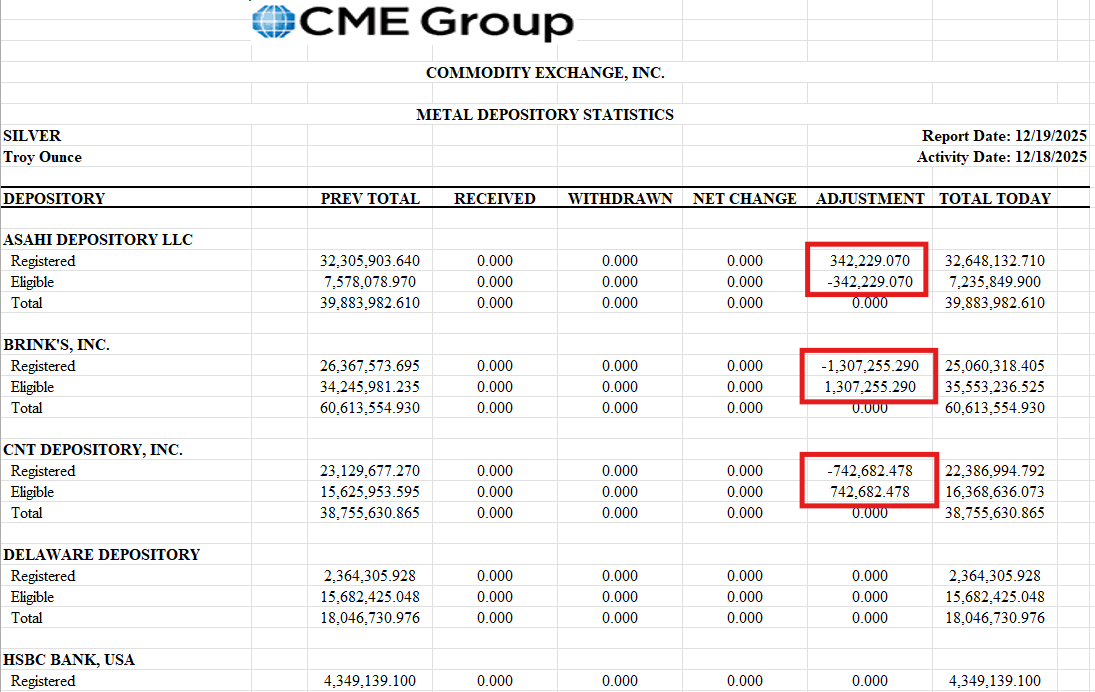The width and height of the screenshot is (1095, 692).
Task: Click the Registered label under DELAWARE DEPOSITORY
Action: point(43,576)
